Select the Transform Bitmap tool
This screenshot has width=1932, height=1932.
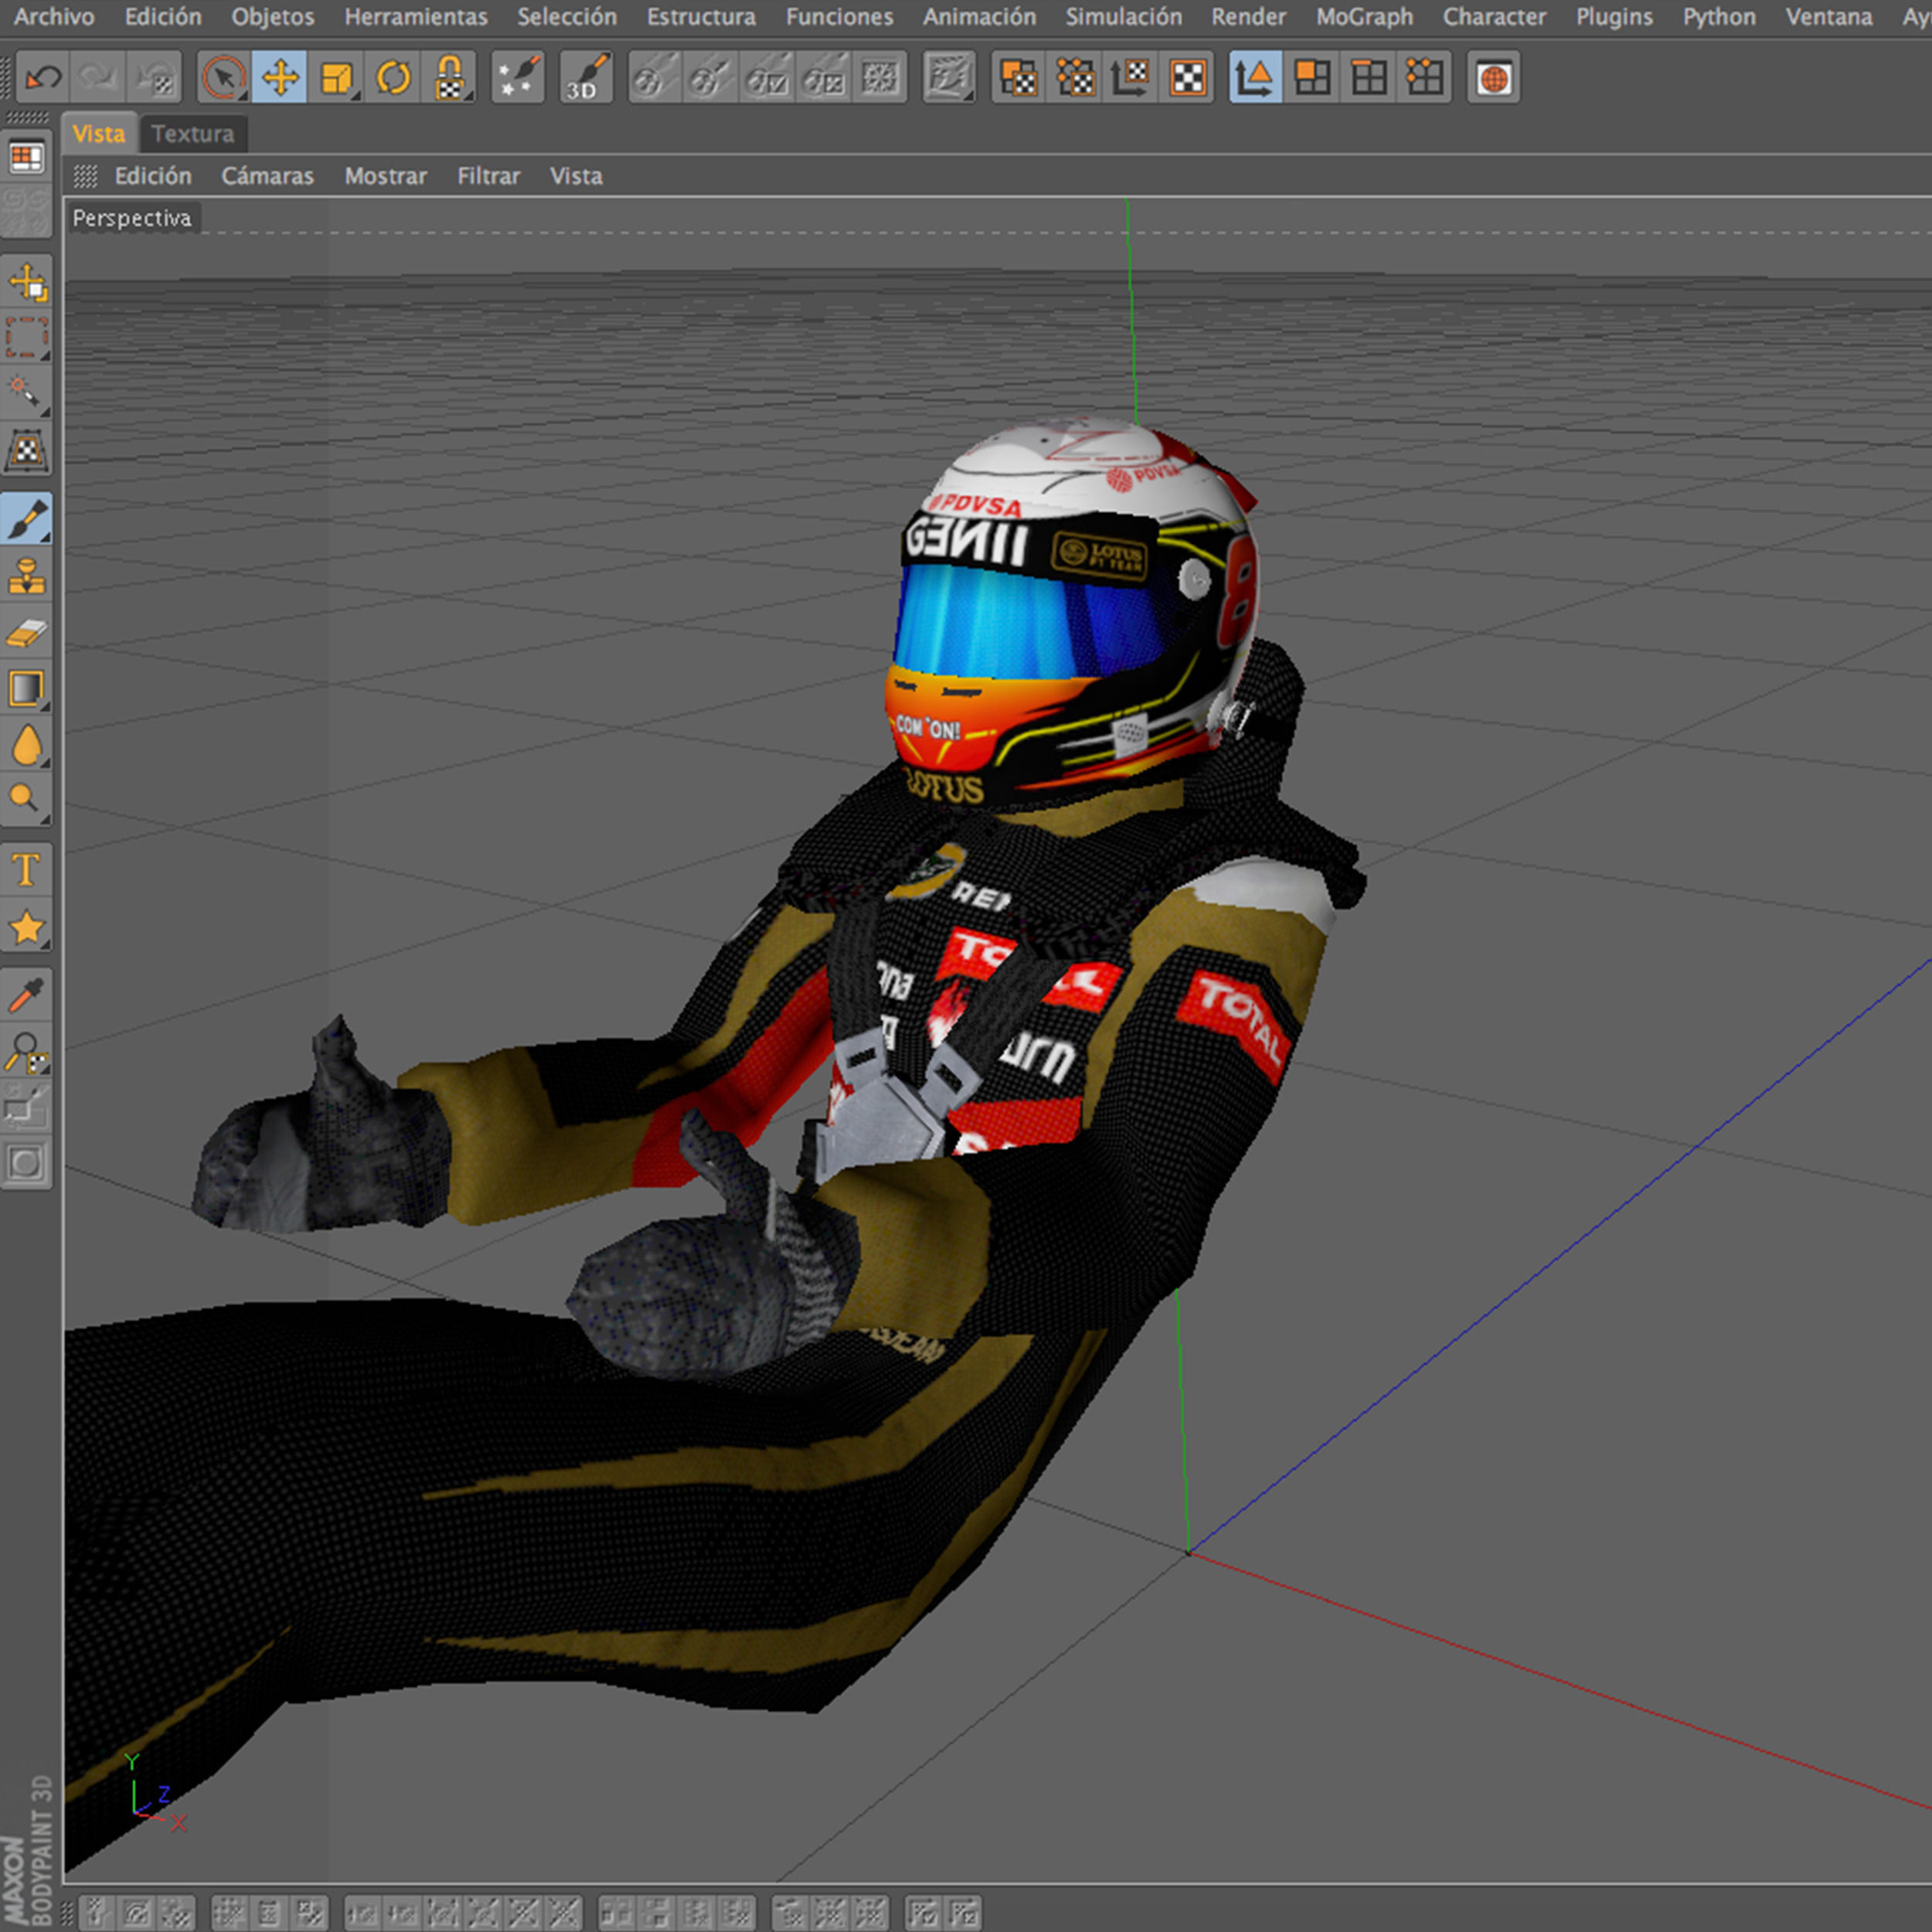point(26,451)
